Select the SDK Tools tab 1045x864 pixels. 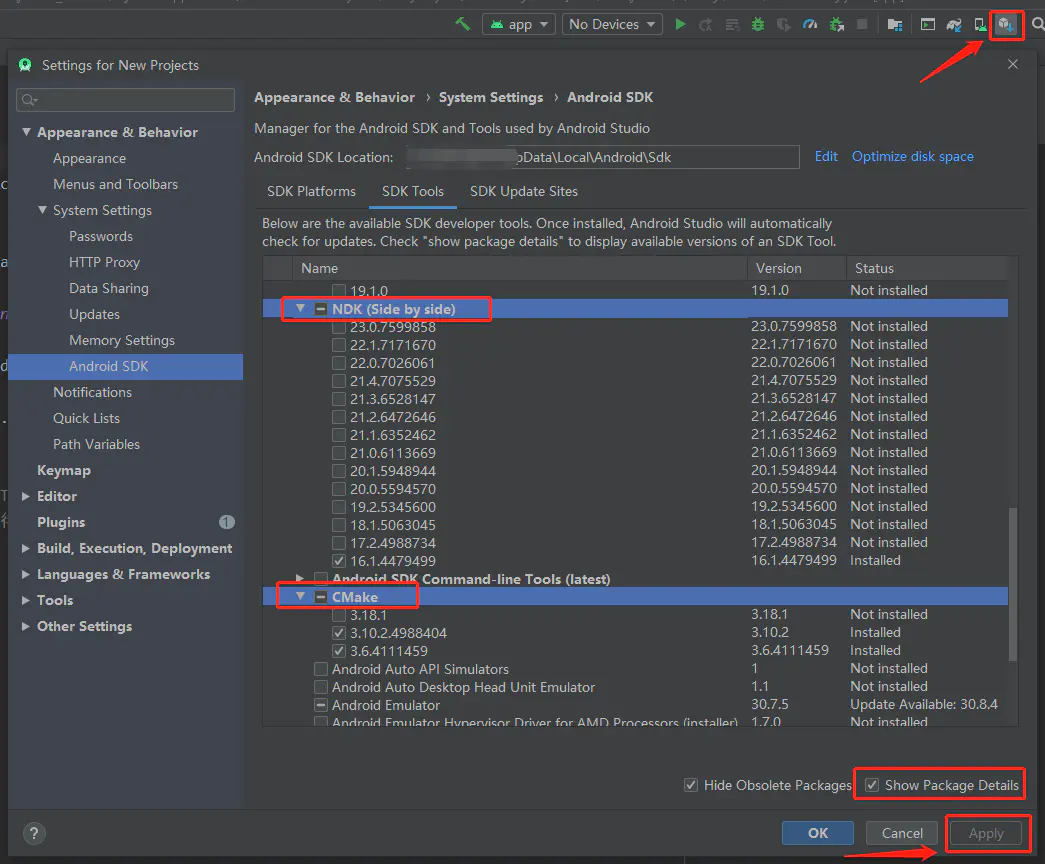(x=413, y=191)
